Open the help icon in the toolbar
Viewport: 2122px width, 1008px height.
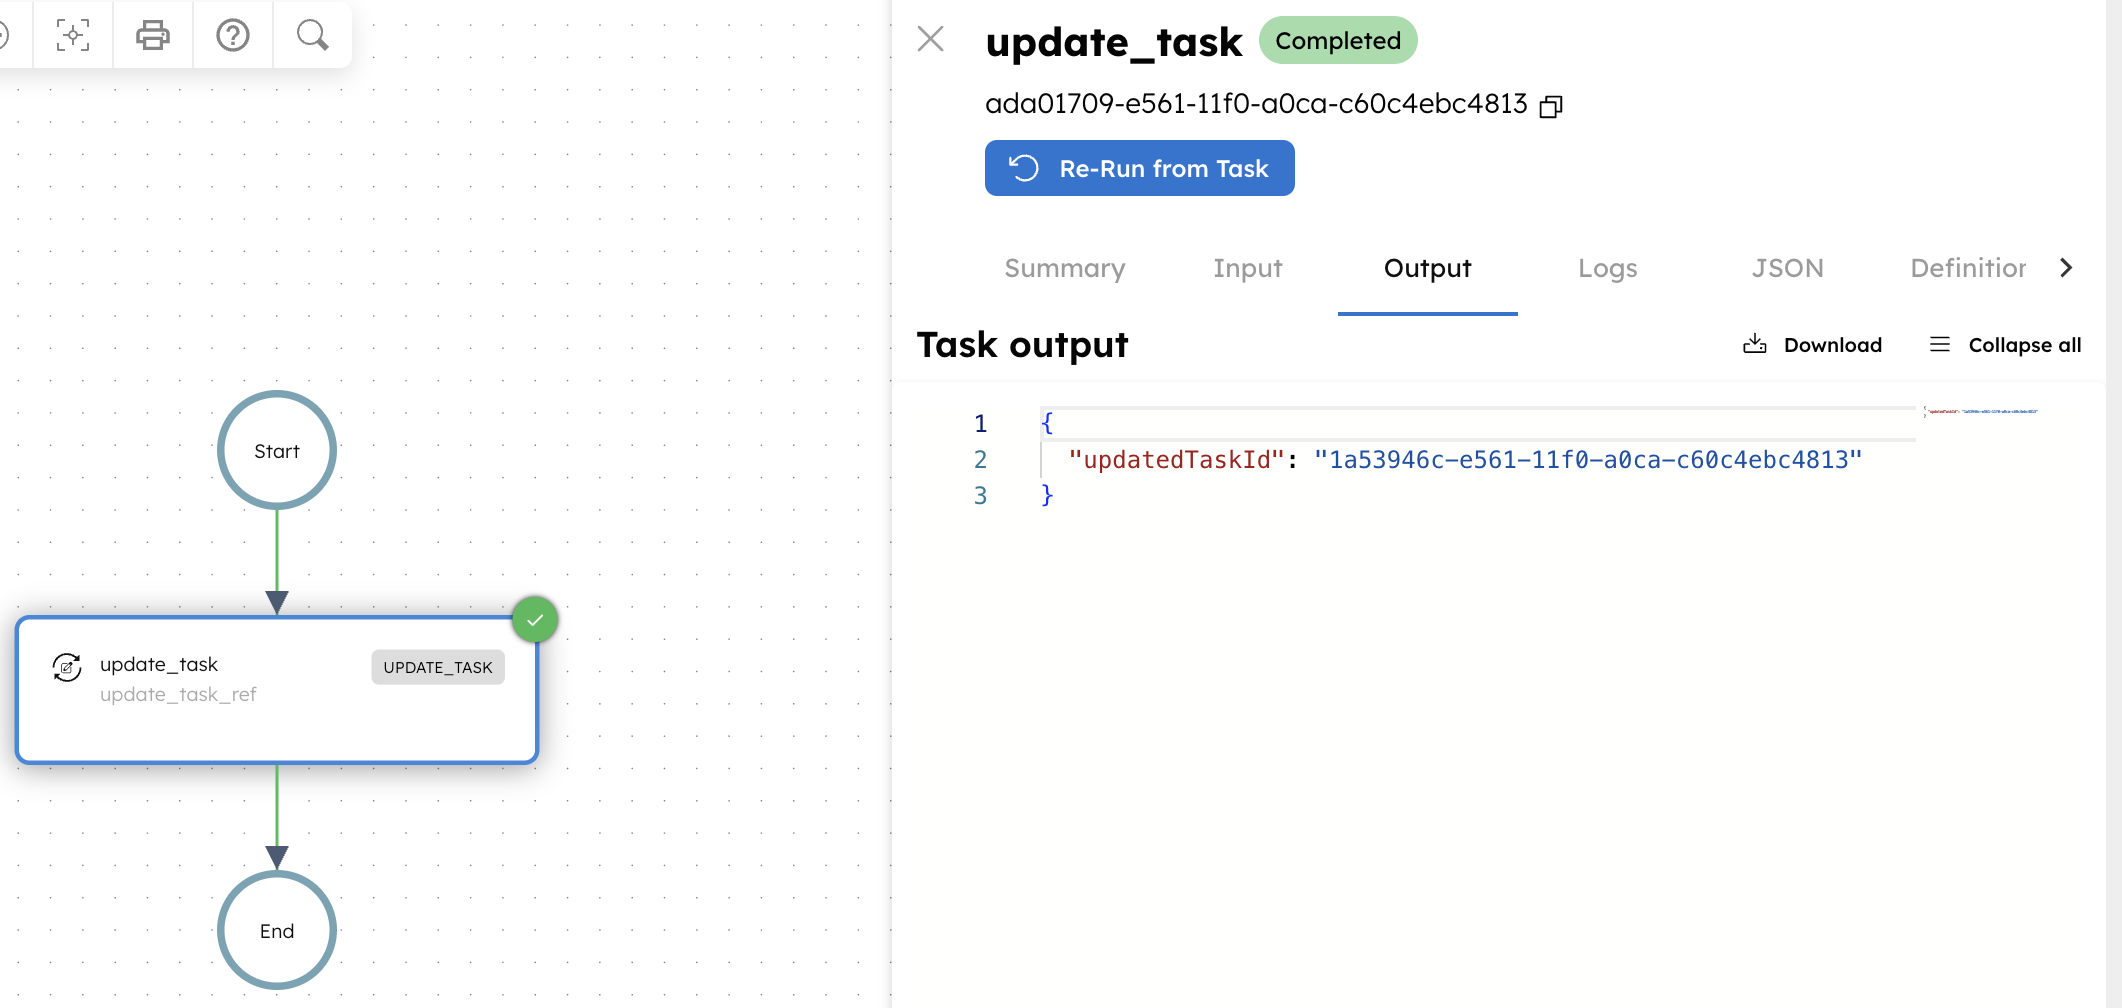coord(232,35)
